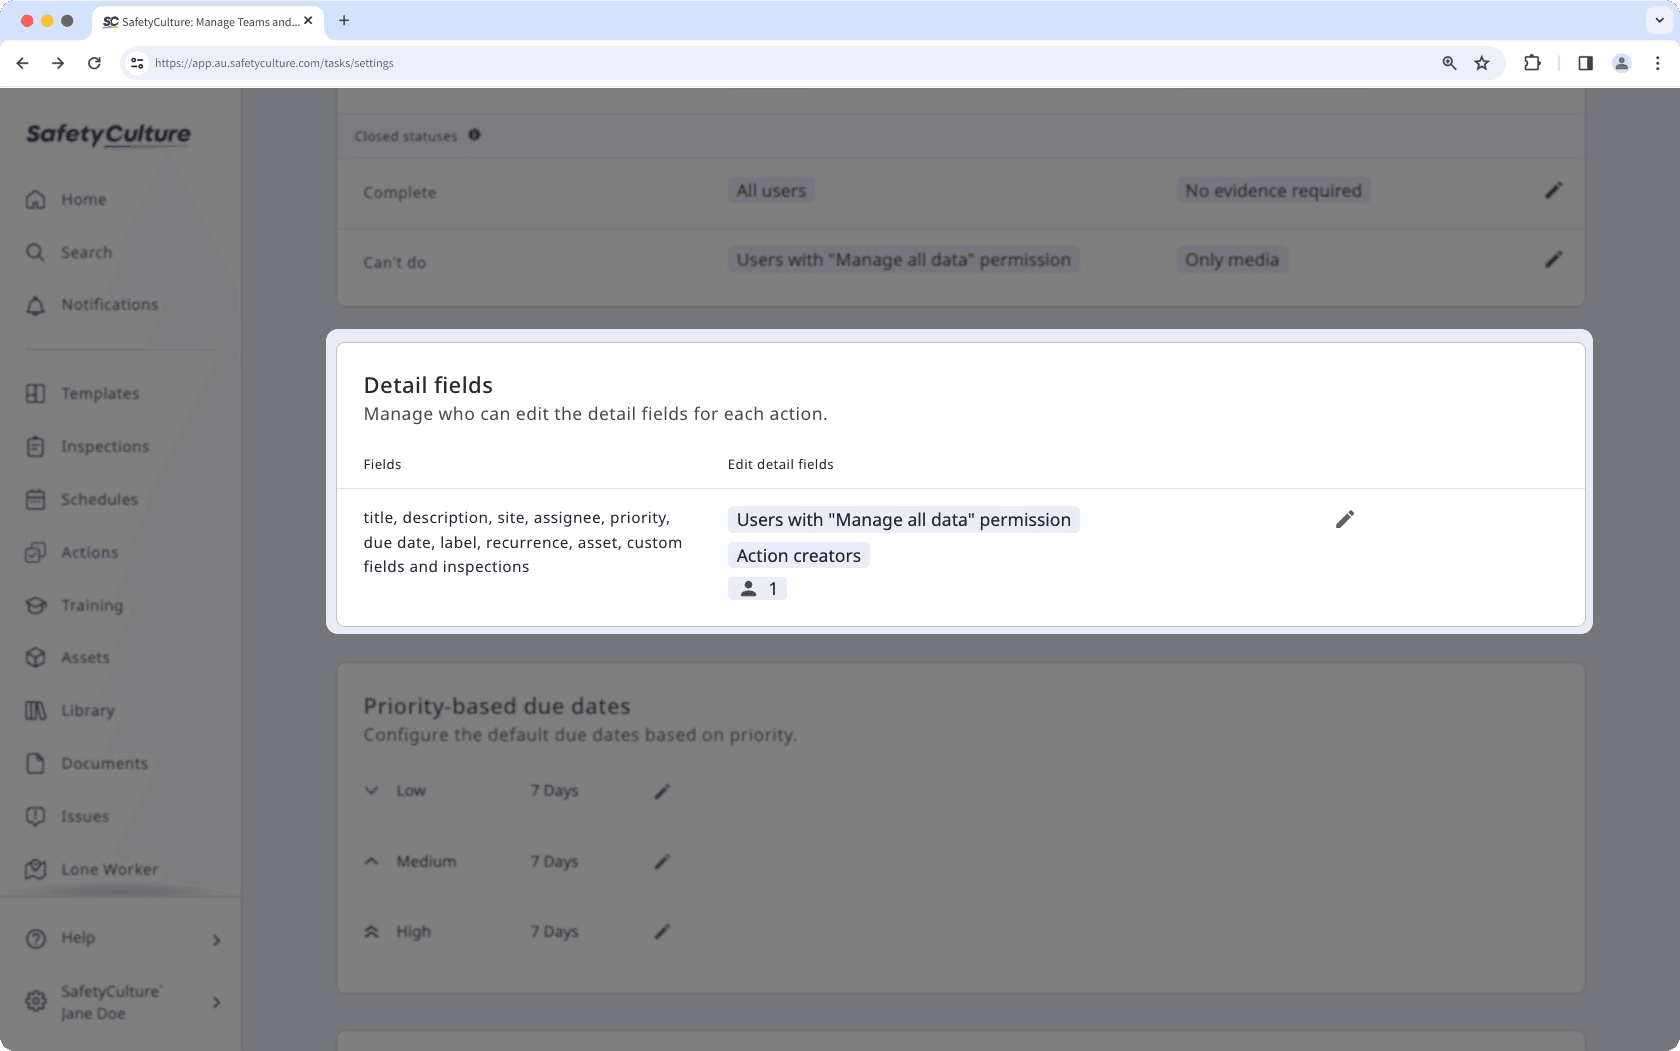
Task: Open the Assets section
Action: (85, 657)
